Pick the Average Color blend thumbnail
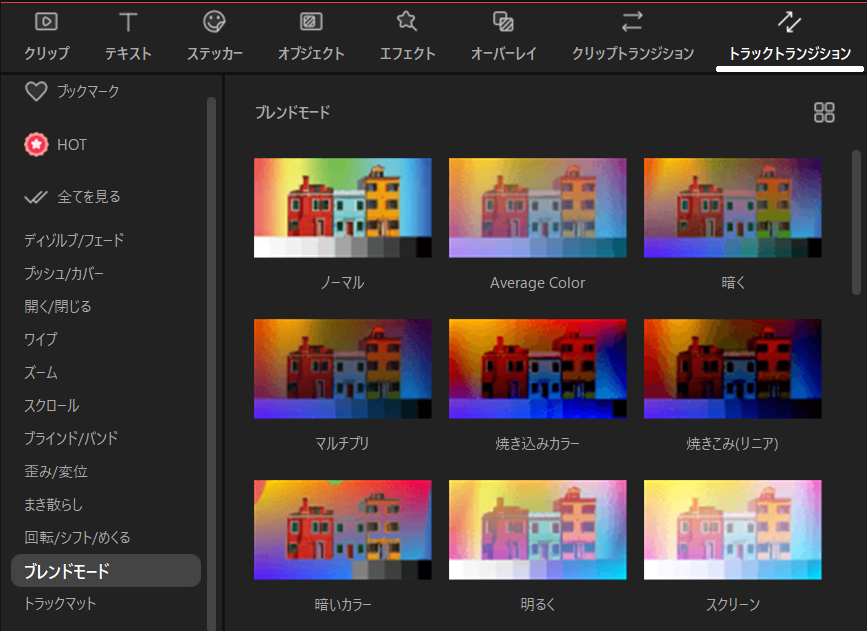 click(x=537, y=208)
